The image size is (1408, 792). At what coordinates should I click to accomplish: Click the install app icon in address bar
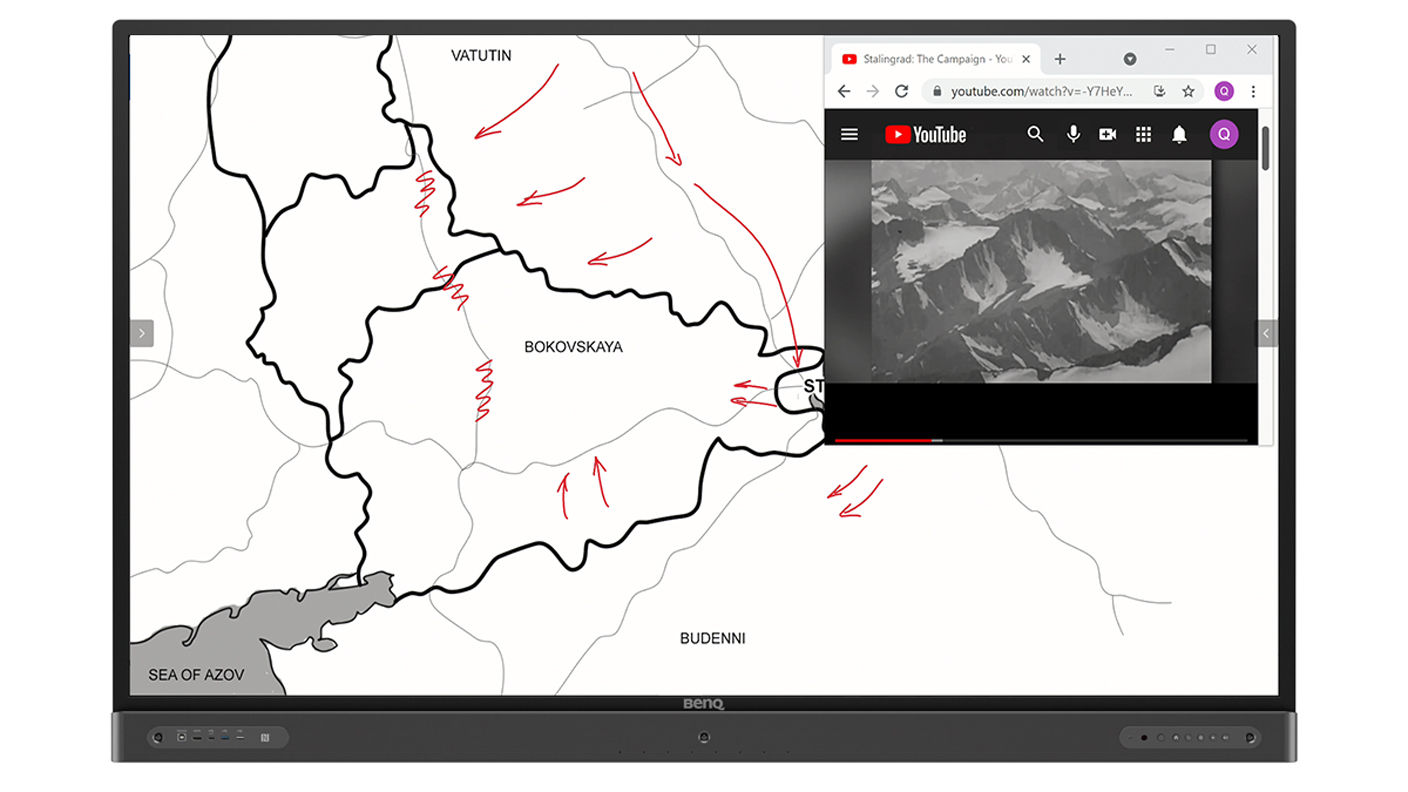pos(1159,91)
